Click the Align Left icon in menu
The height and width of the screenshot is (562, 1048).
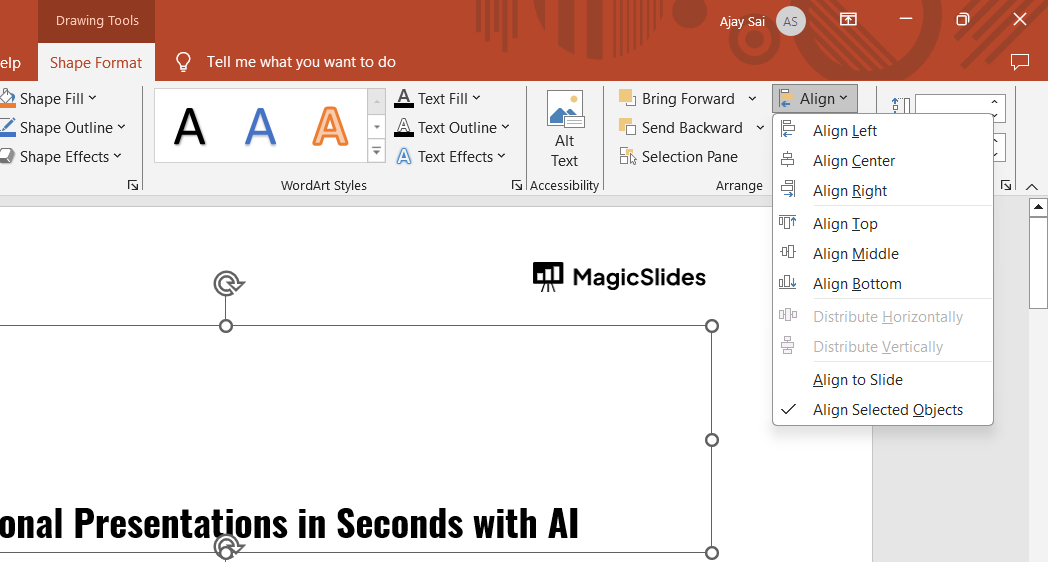[x=788, y=130]
